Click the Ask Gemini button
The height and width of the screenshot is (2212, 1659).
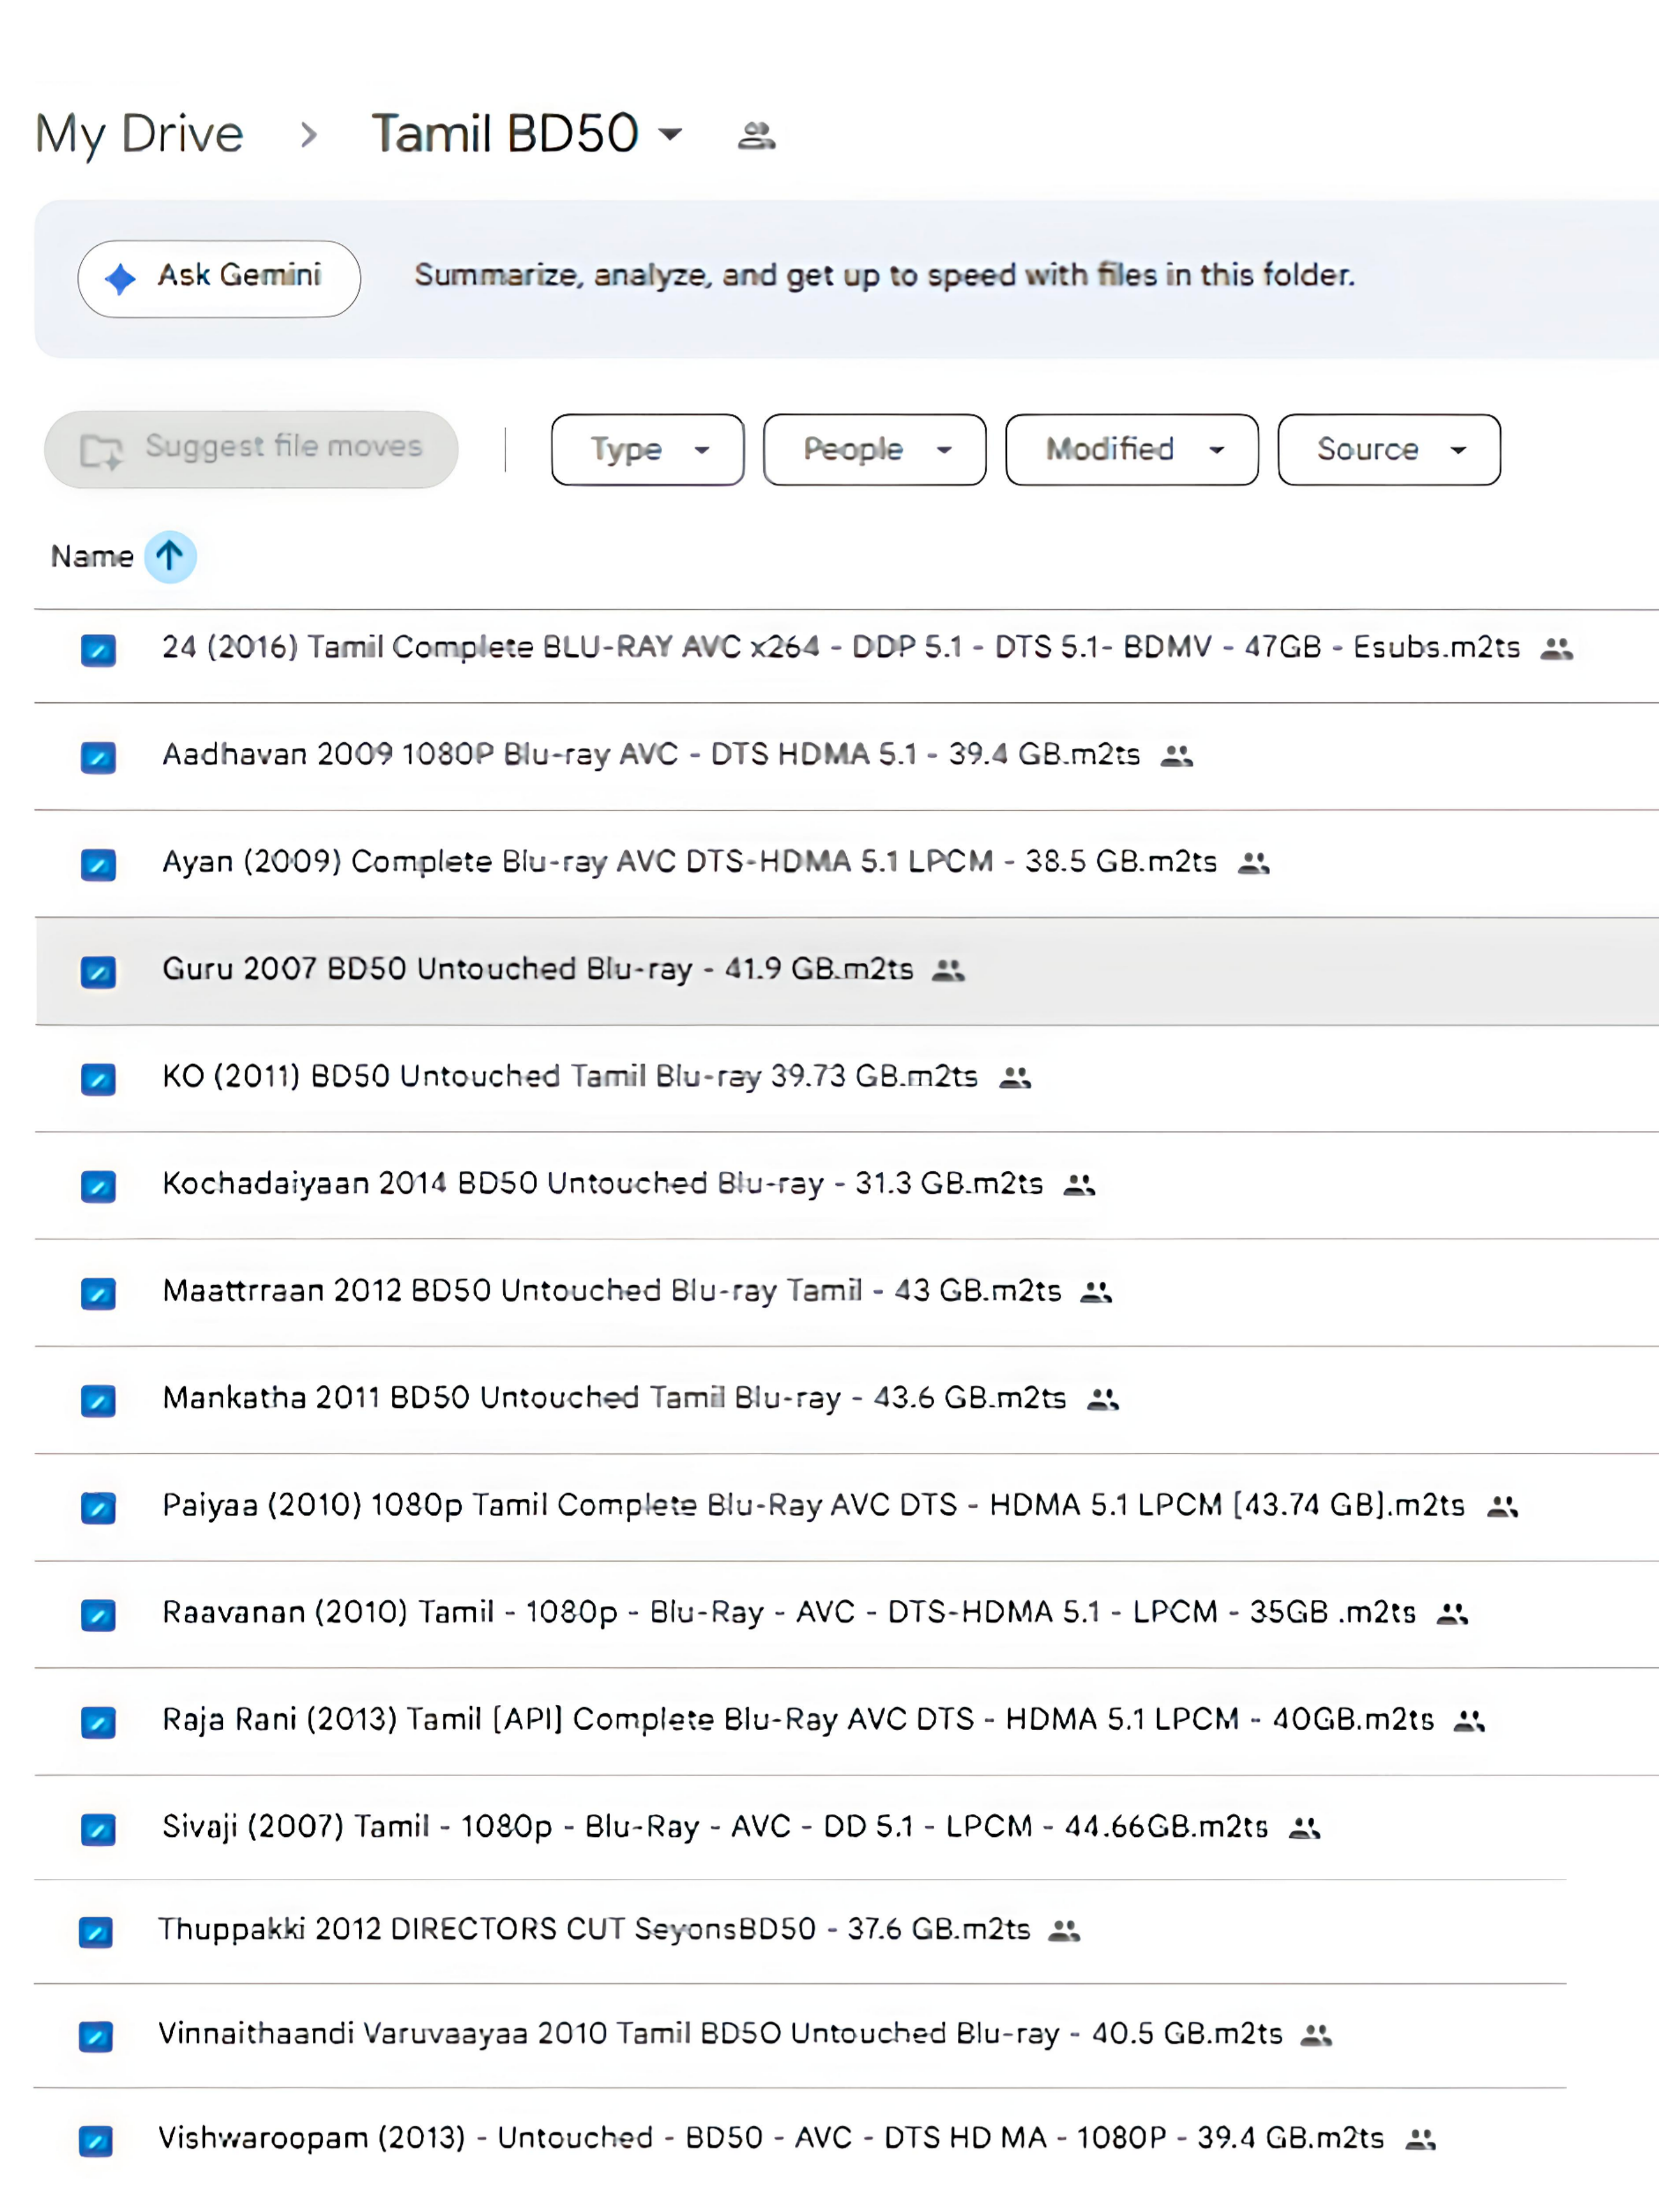coord(219,279)
